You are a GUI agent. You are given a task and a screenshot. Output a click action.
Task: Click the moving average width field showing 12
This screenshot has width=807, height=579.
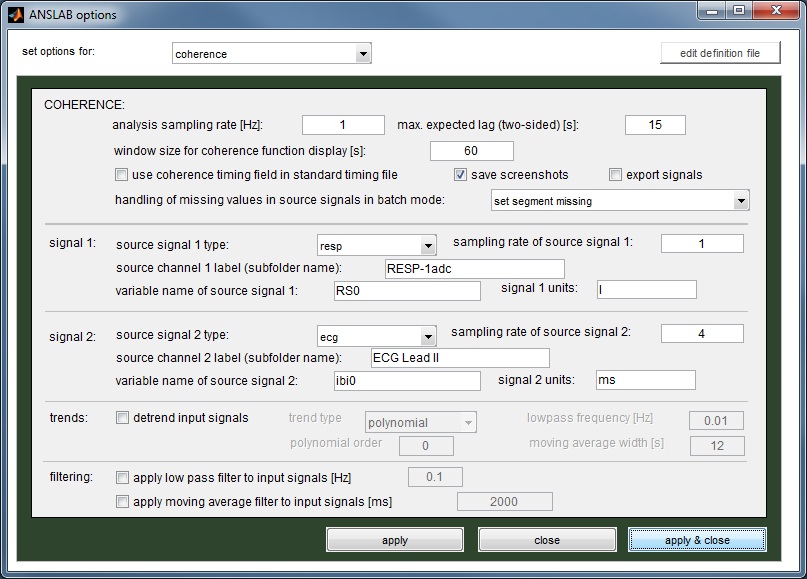(717, 446)
